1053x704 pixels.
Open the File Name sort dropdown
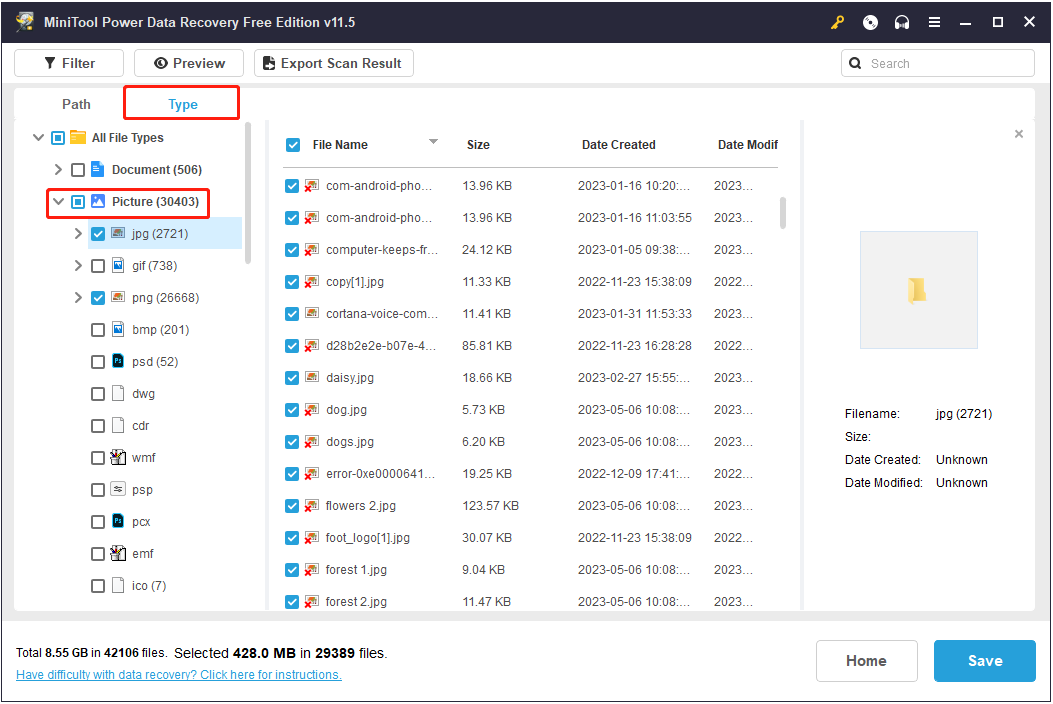coord(433,142)
